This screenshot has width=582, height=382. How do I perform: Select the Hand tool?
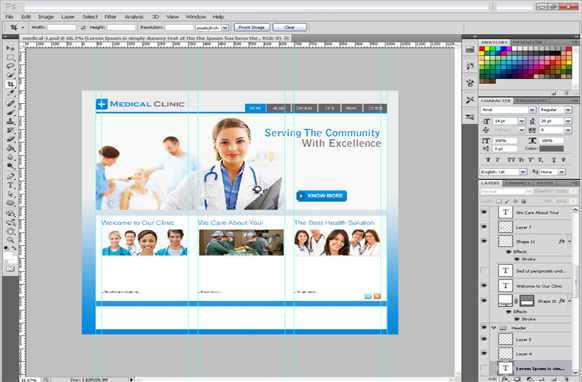click(10, 231)
